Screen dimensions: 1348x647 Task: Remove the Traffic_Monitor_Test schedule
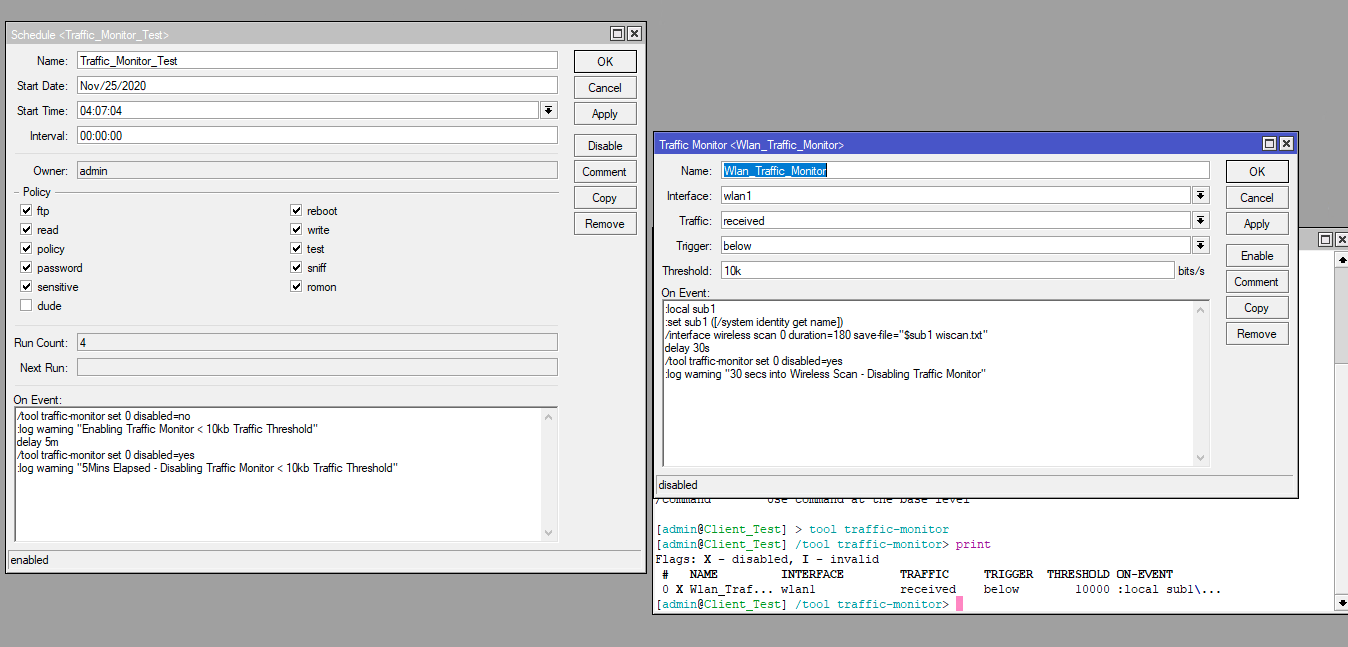(x=604, y=223)
